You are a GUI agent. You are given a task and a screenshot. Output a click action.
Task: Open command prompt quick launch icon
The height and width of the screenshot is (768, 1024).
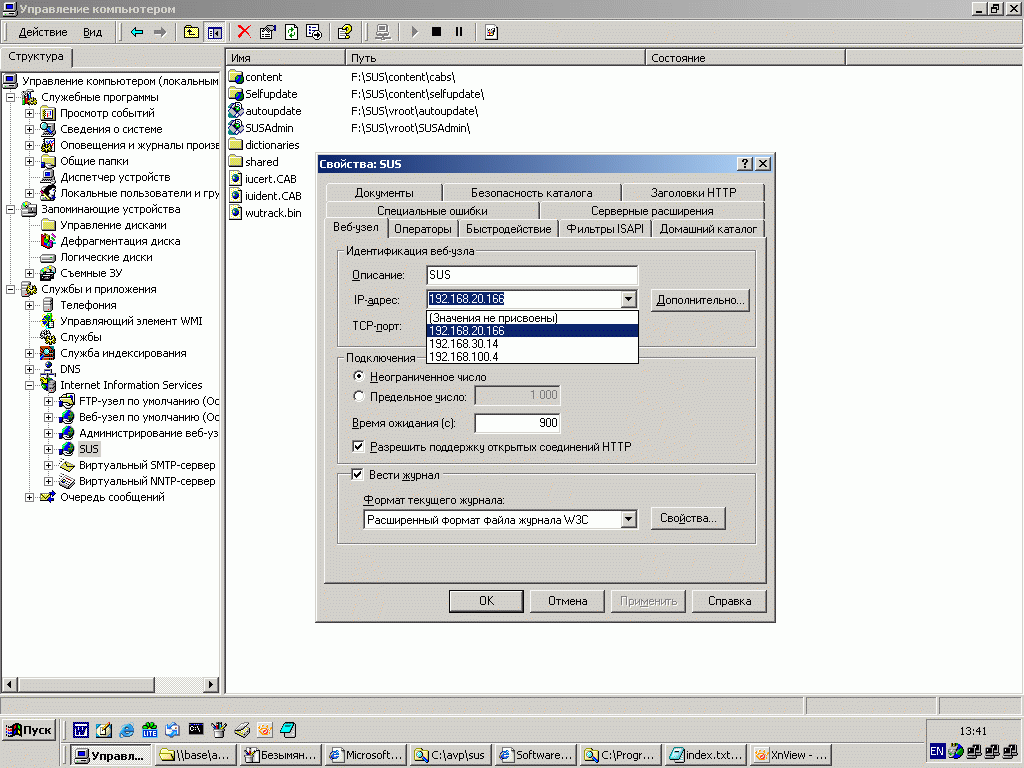tap(196, 729)
